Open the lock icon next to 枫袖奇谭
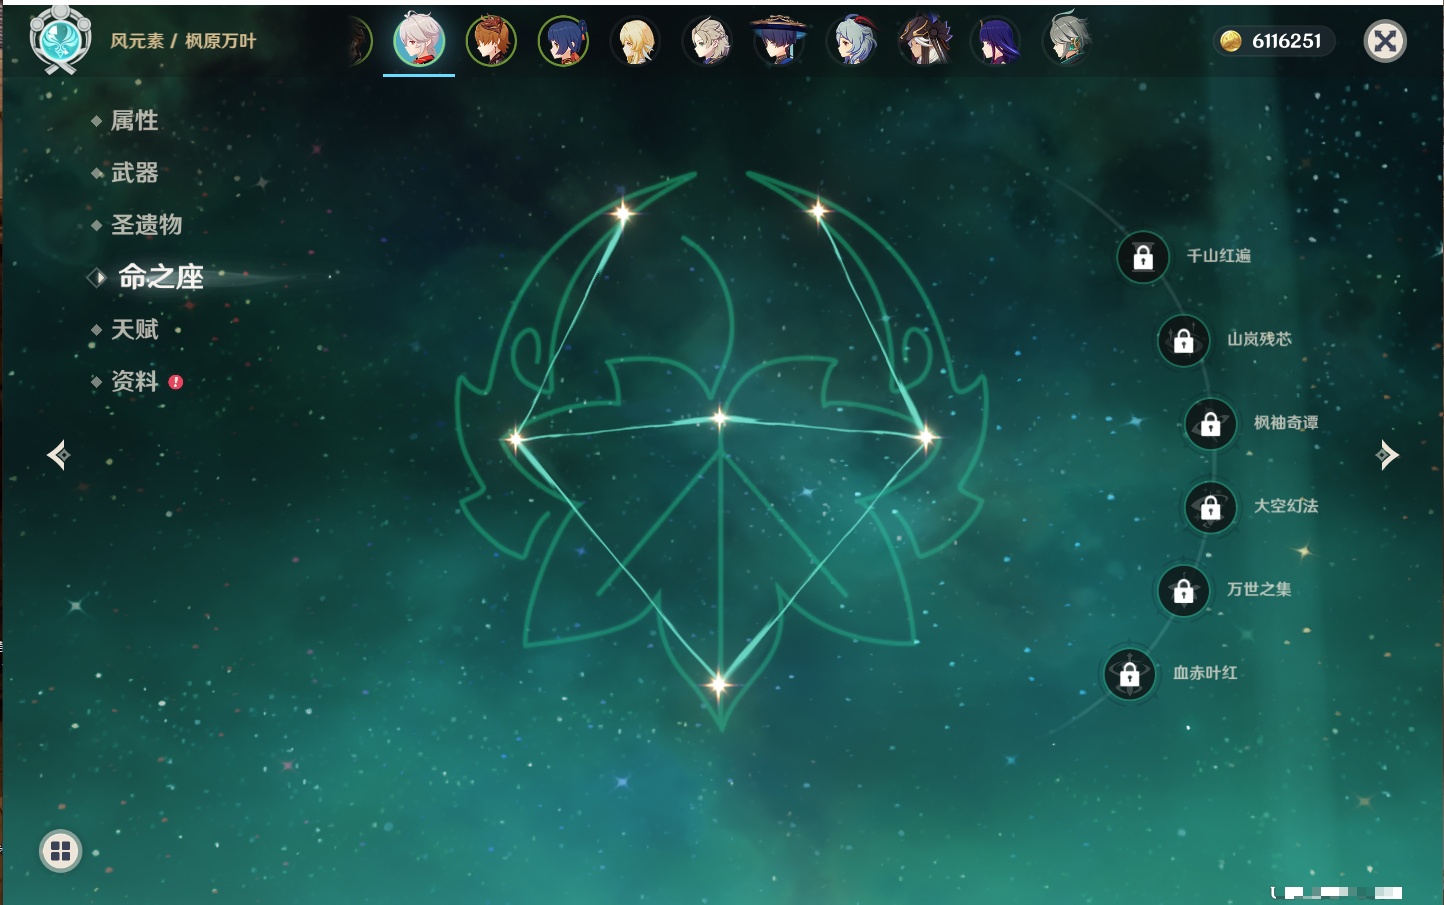 (x=1210, y=423)
